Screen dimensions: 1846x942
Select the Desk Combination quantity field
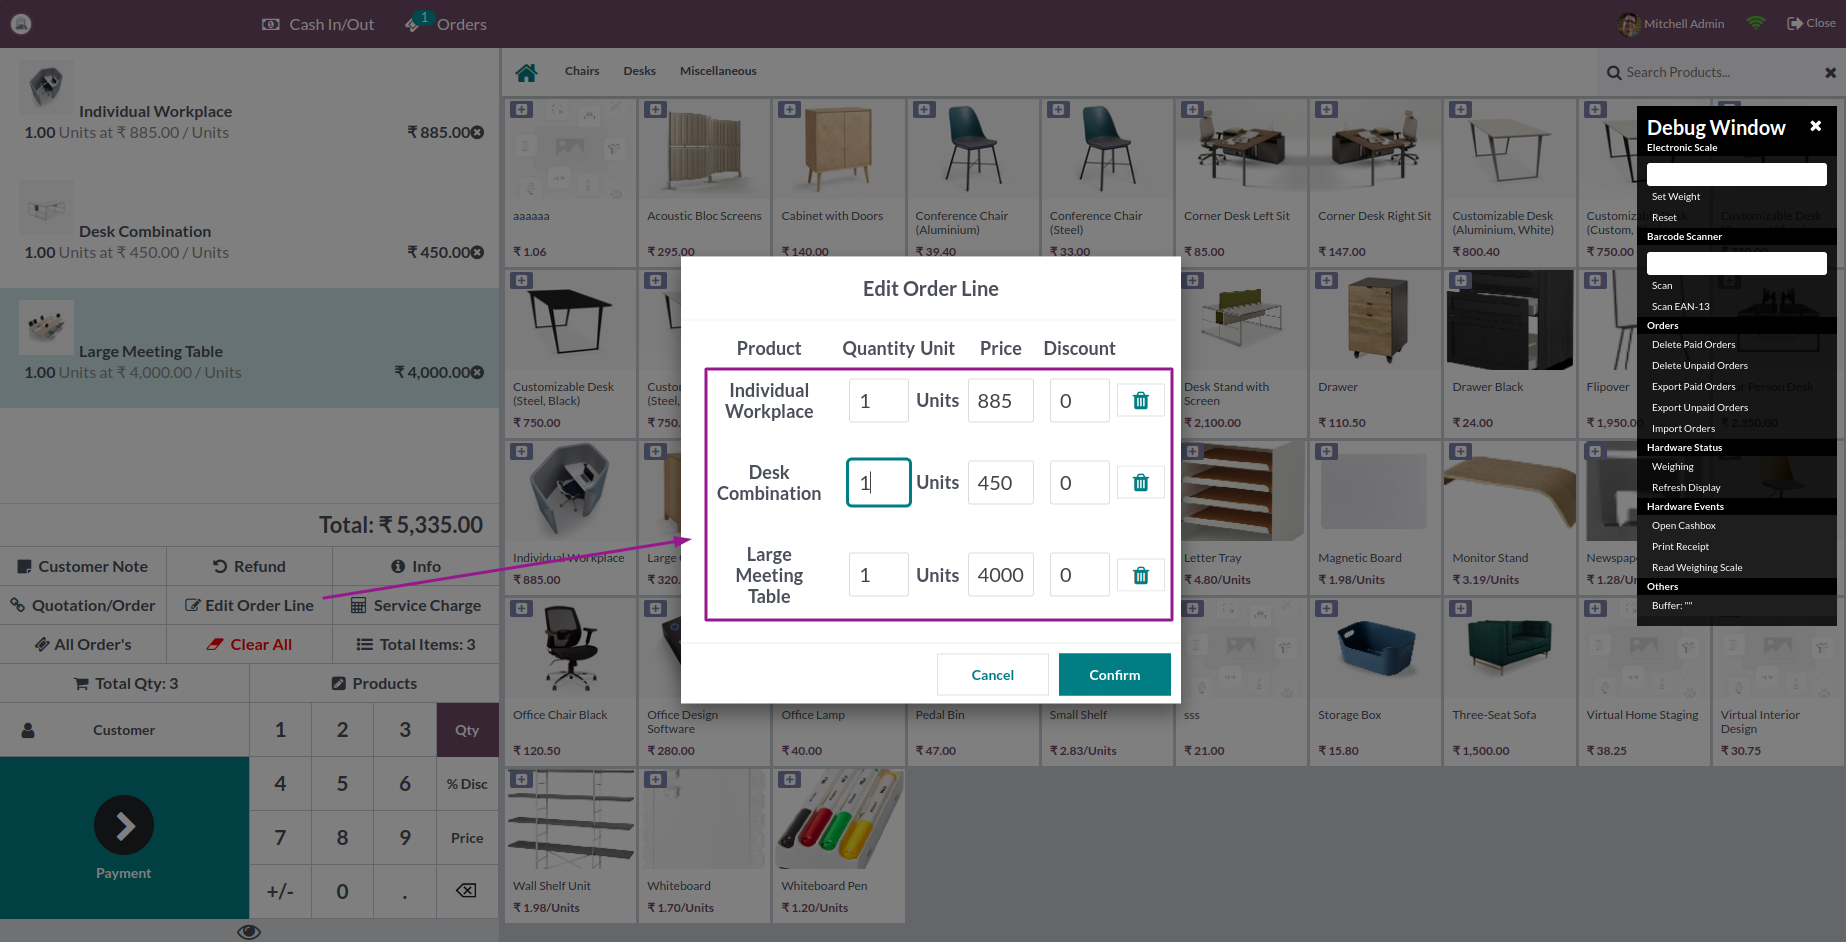(x=878, y=482)
